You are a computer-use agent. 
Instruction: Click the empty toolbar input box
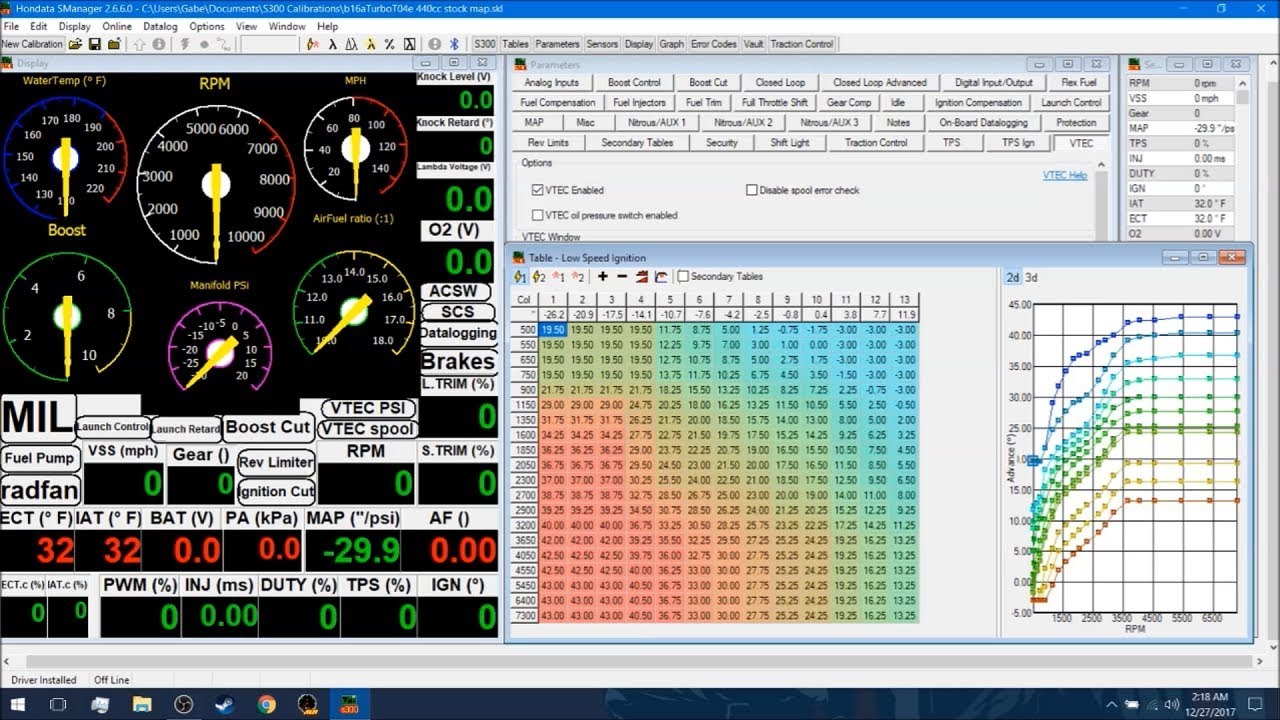(x=269, y=44)
